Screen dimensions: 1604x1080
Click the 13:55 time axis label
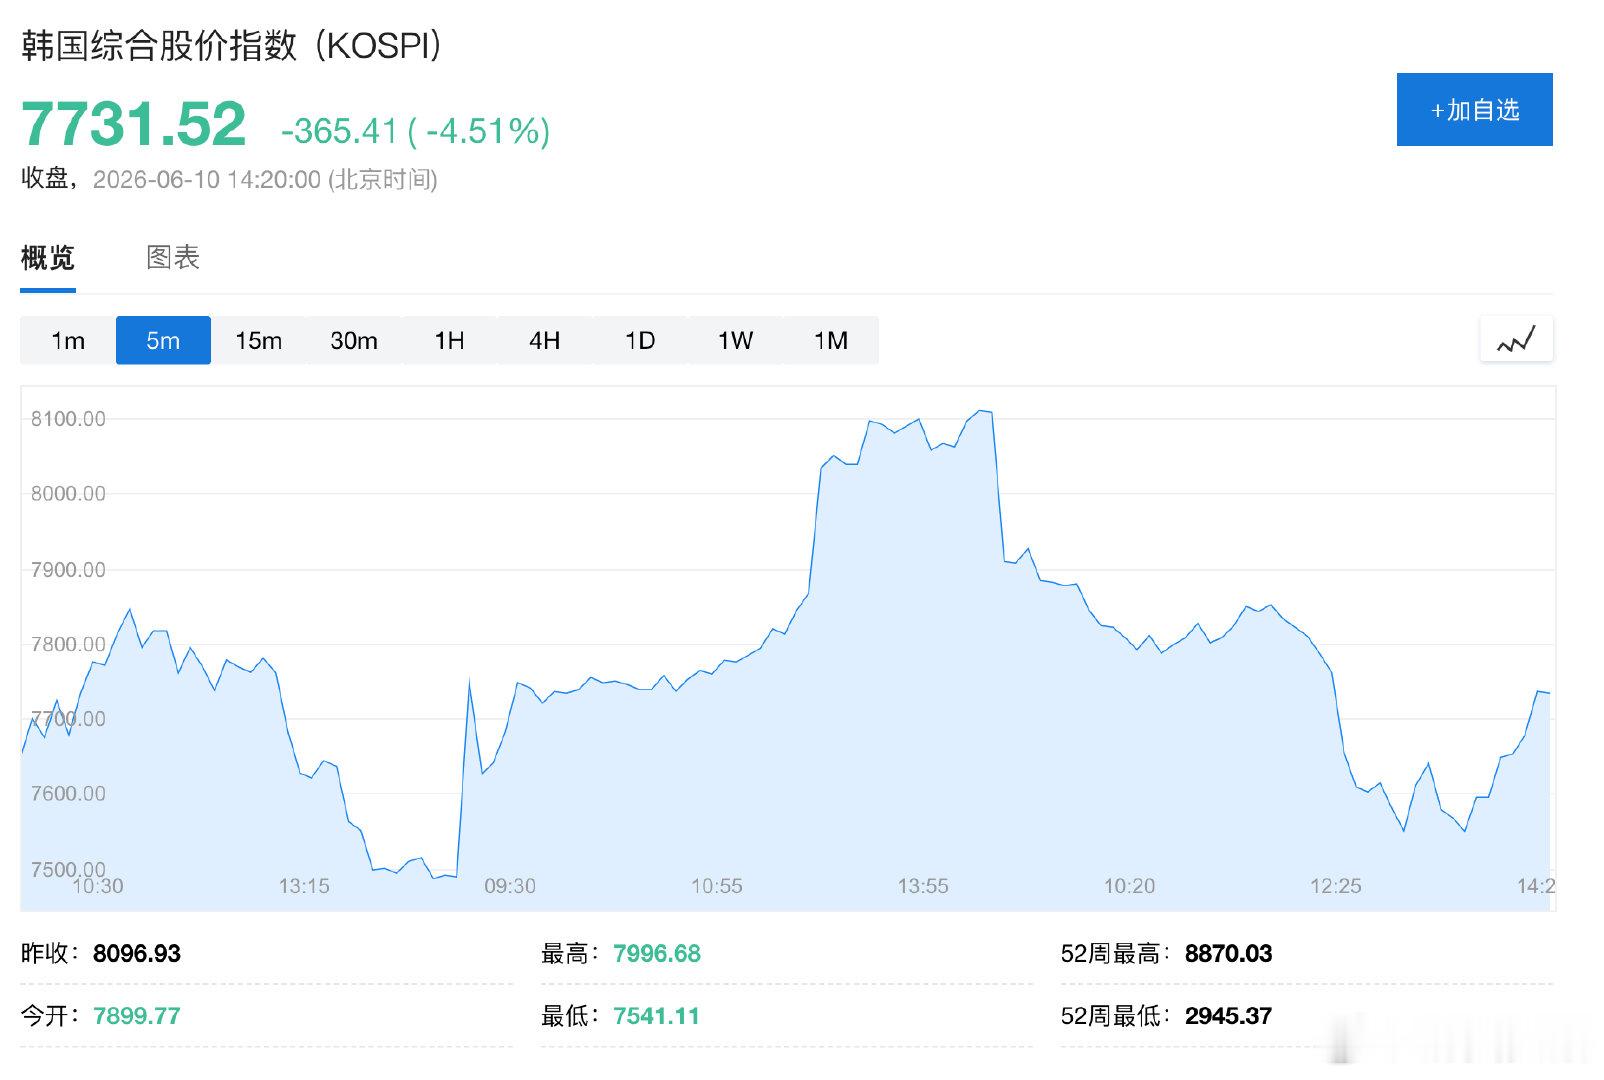click(x=922, y=886)
